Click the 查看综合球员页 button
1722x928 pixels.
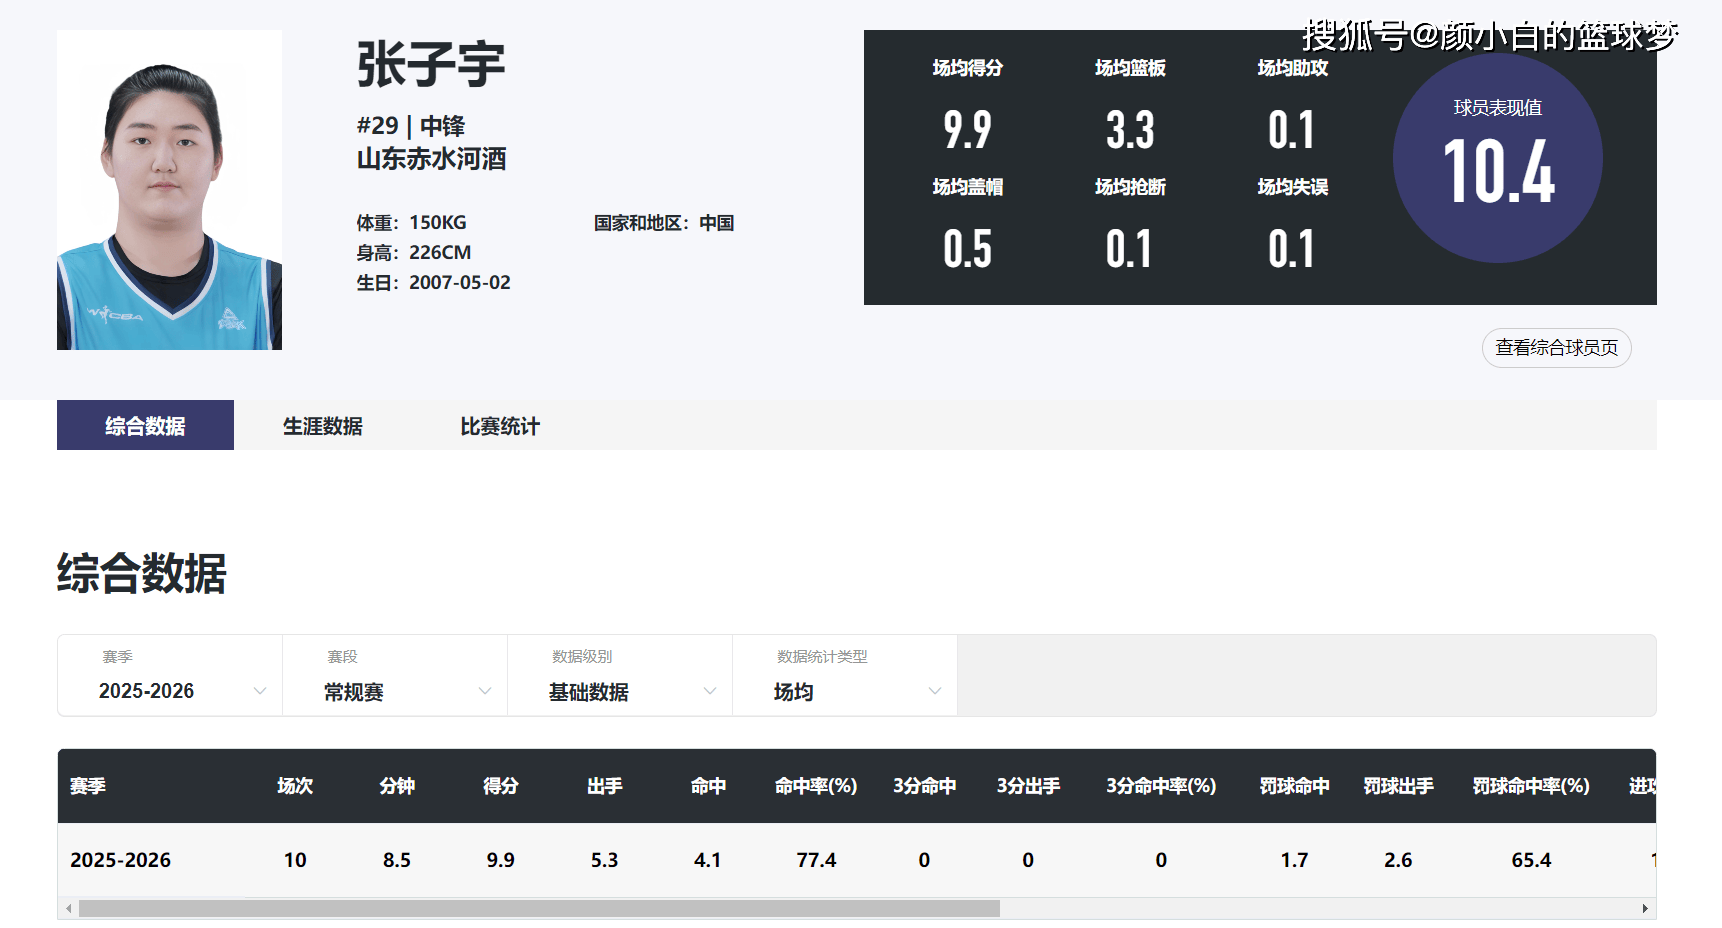1556,348
